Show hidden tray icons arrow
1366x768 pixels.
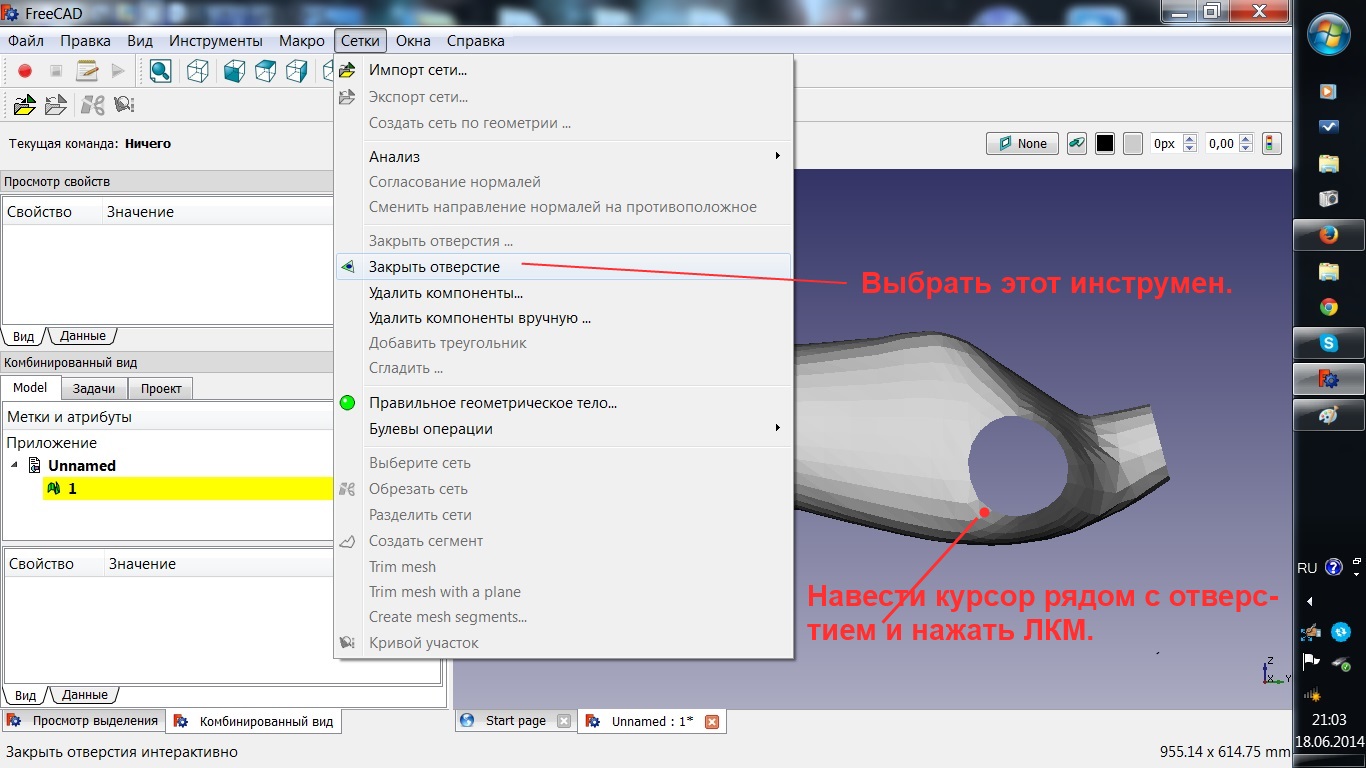tap(1310, 601)
